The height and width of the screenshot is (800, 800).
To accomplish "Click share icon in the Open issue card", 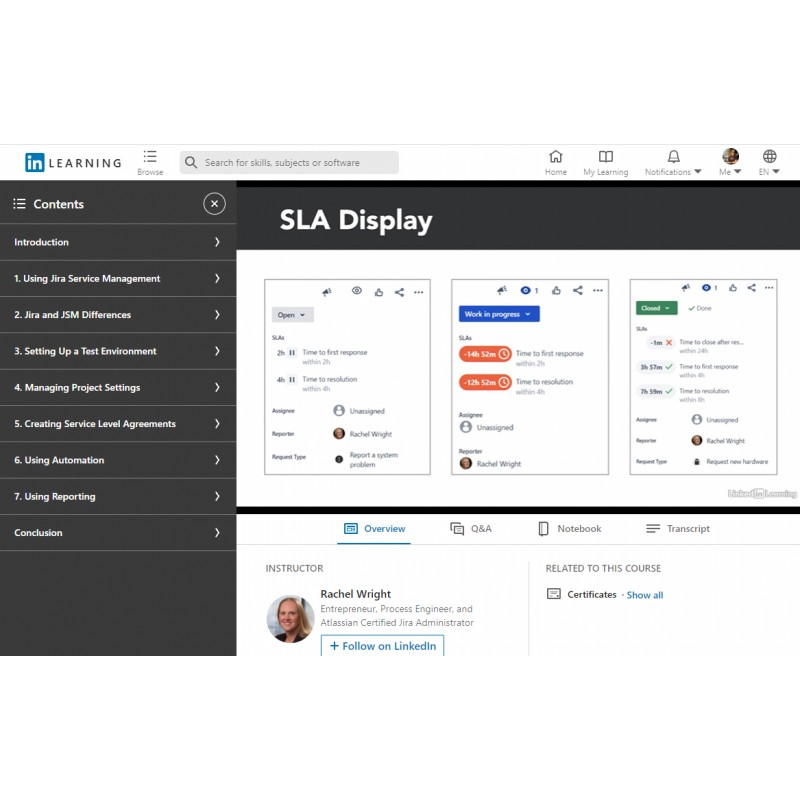I will pyautogui.click(x=399, y=292).
